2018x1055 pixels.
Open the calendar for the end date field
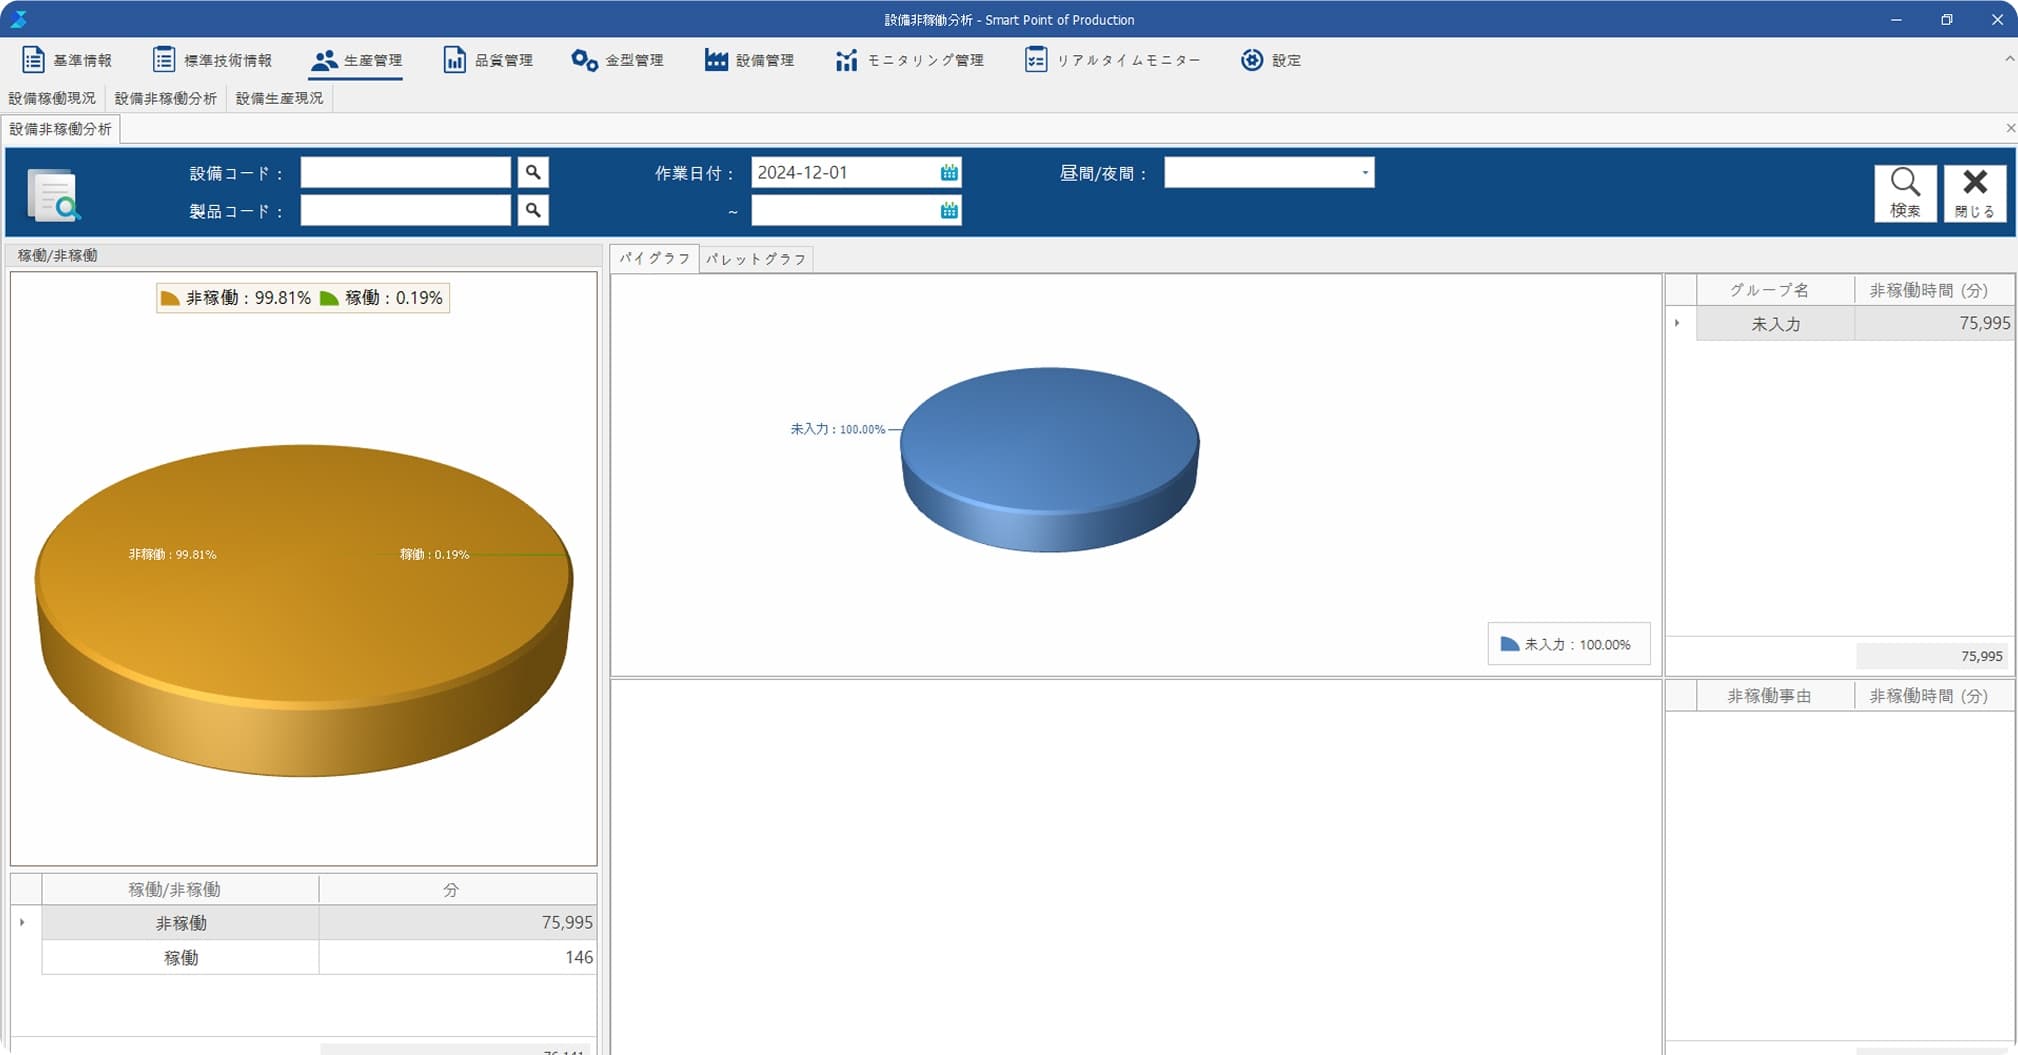click(948, 210)
